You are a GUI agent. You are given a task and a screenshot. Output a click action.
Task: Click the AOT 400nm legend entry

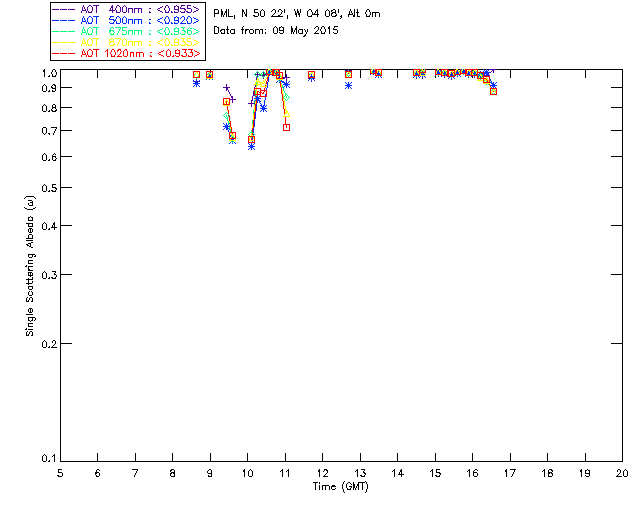click(x=126, y=9)
